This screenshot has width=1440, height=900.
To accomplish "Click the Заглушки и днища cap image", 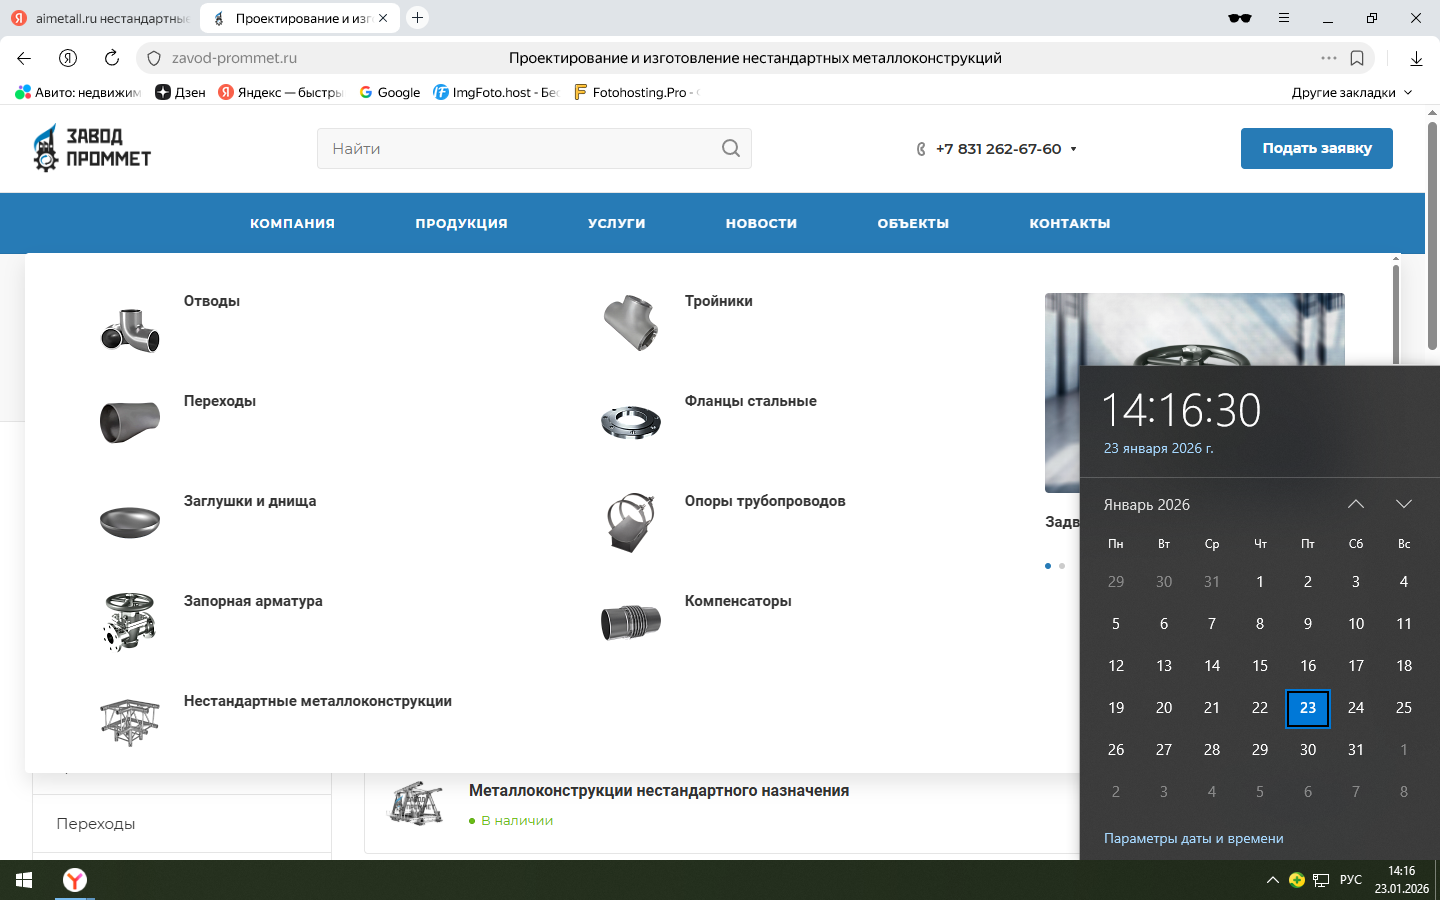I will coord(130,522).
